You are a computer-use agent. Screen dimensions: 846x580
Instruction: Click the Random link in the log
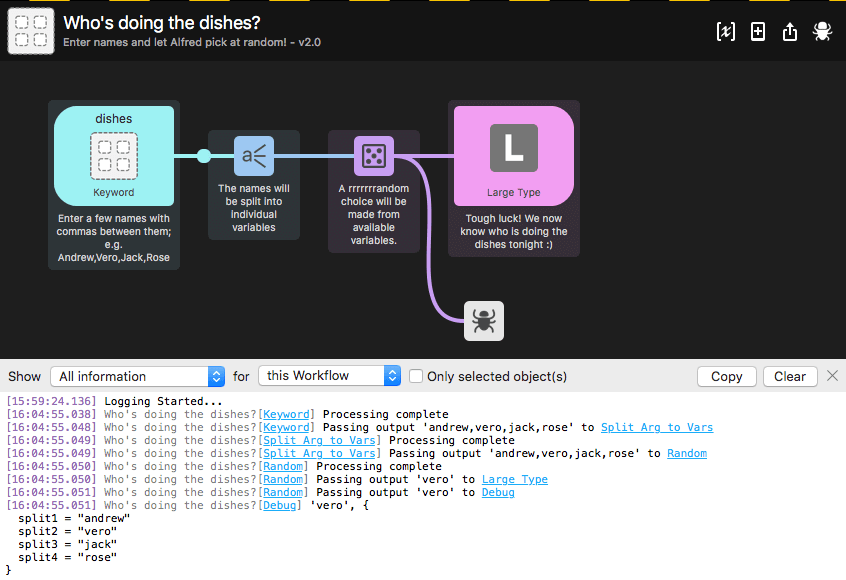(x=284, y=466)
